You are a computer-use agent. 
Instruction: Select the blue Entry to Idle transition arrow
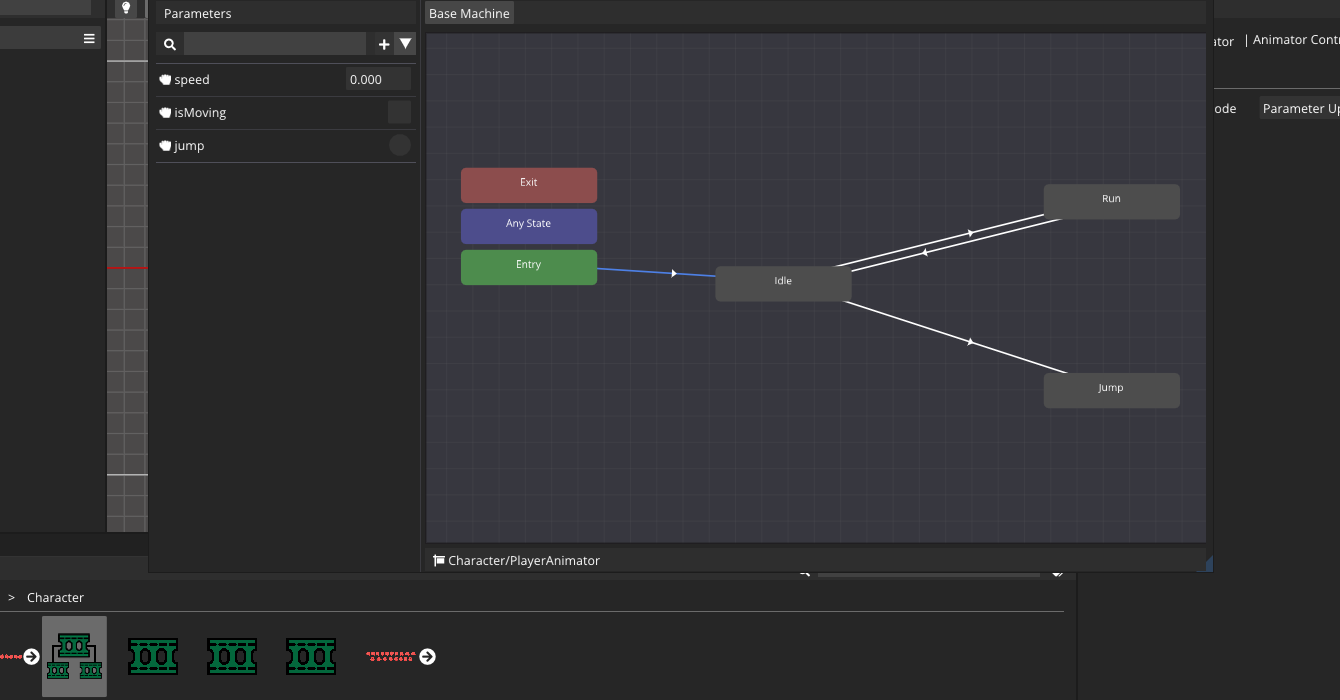pos(673,273)
